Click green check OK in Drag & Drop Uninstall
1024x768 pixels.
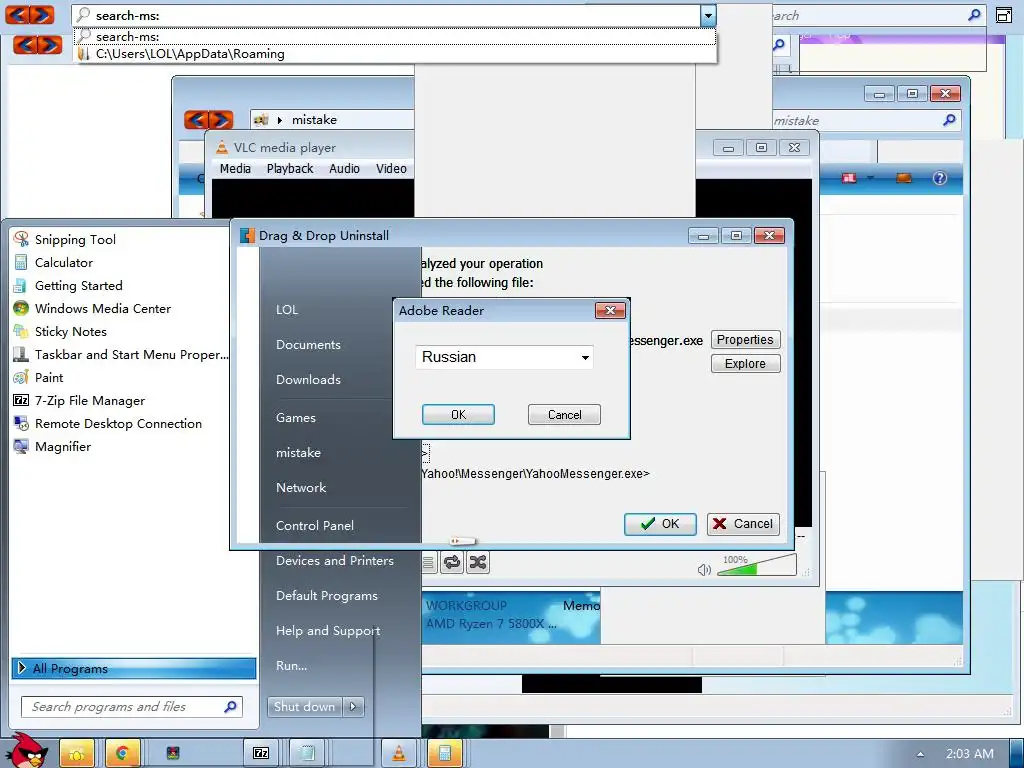[x=660, y=524]
